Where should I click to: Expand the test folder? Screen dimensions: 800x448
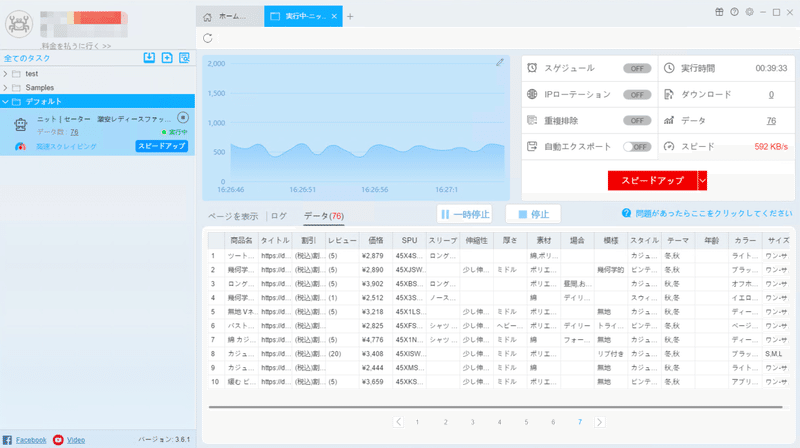coord(6,74)
